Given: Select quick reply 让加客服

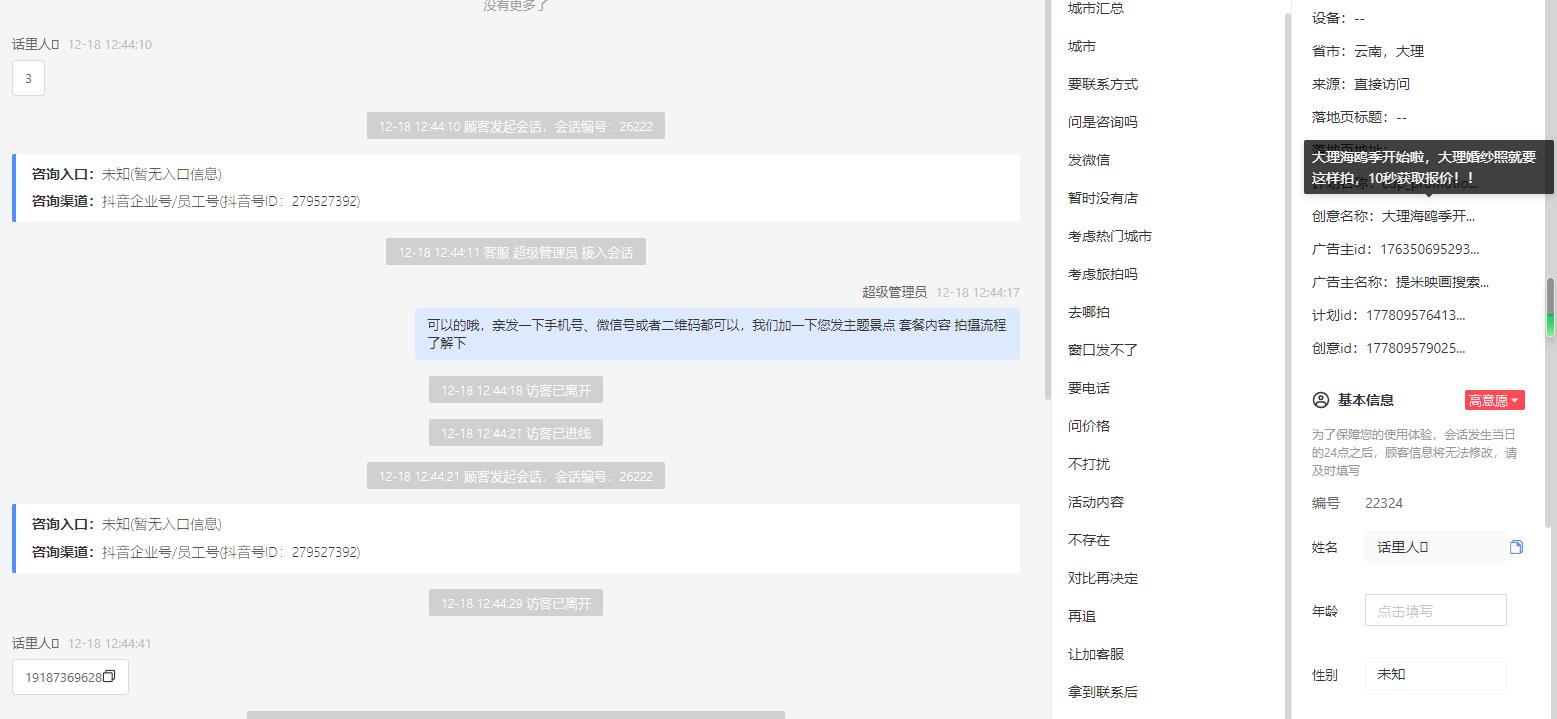Looking at the screenshot, I should point(1095,654).
